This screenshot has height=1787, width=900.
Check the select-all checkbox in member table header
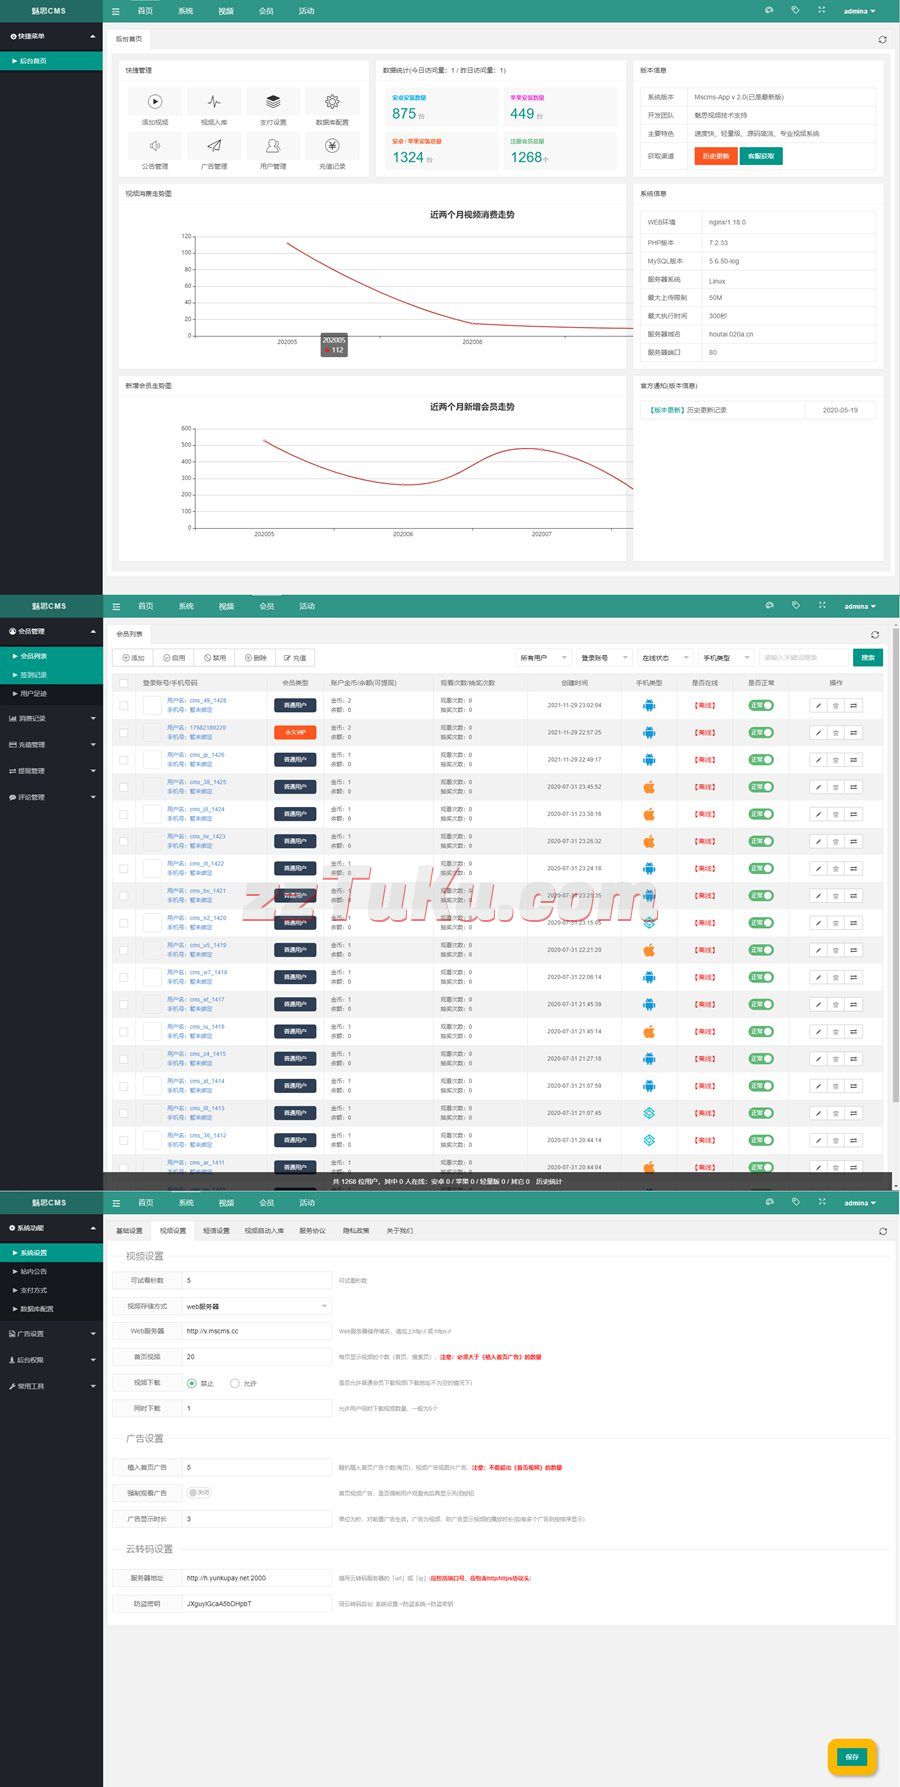(124, 683)
